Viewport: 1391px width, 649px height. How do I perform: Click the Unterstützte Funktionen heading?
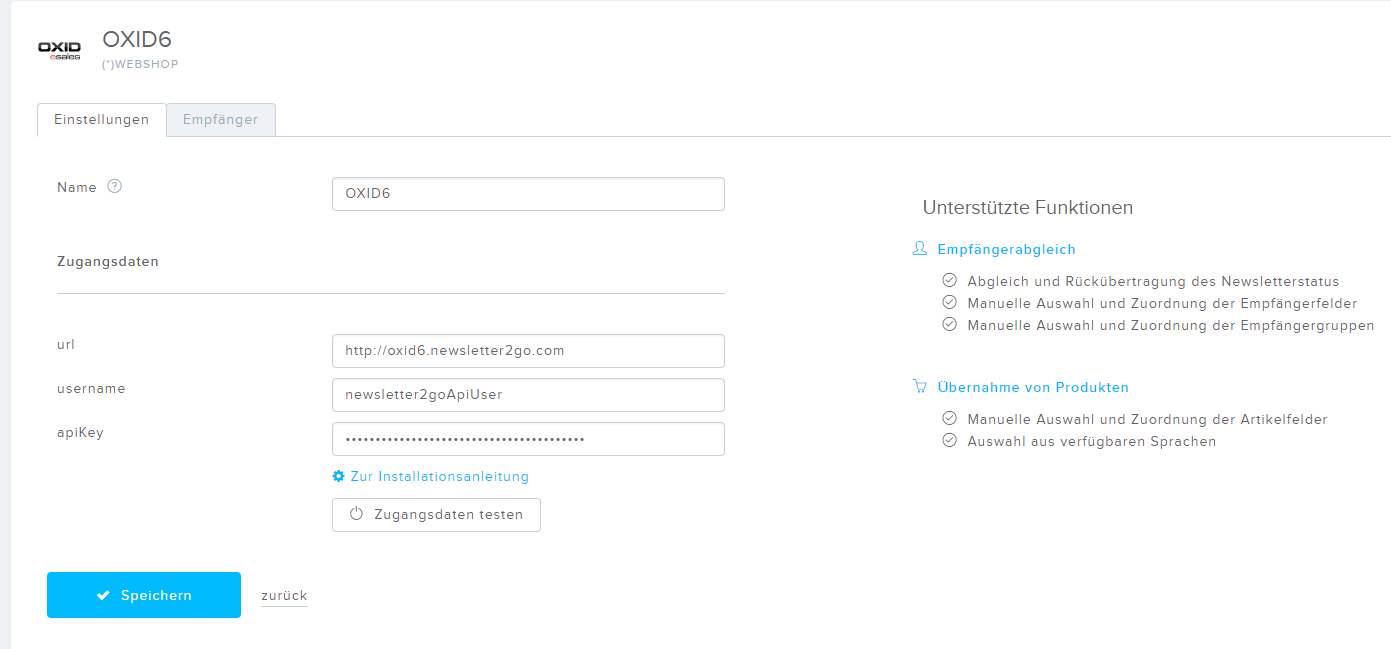tap(1028, 208)
